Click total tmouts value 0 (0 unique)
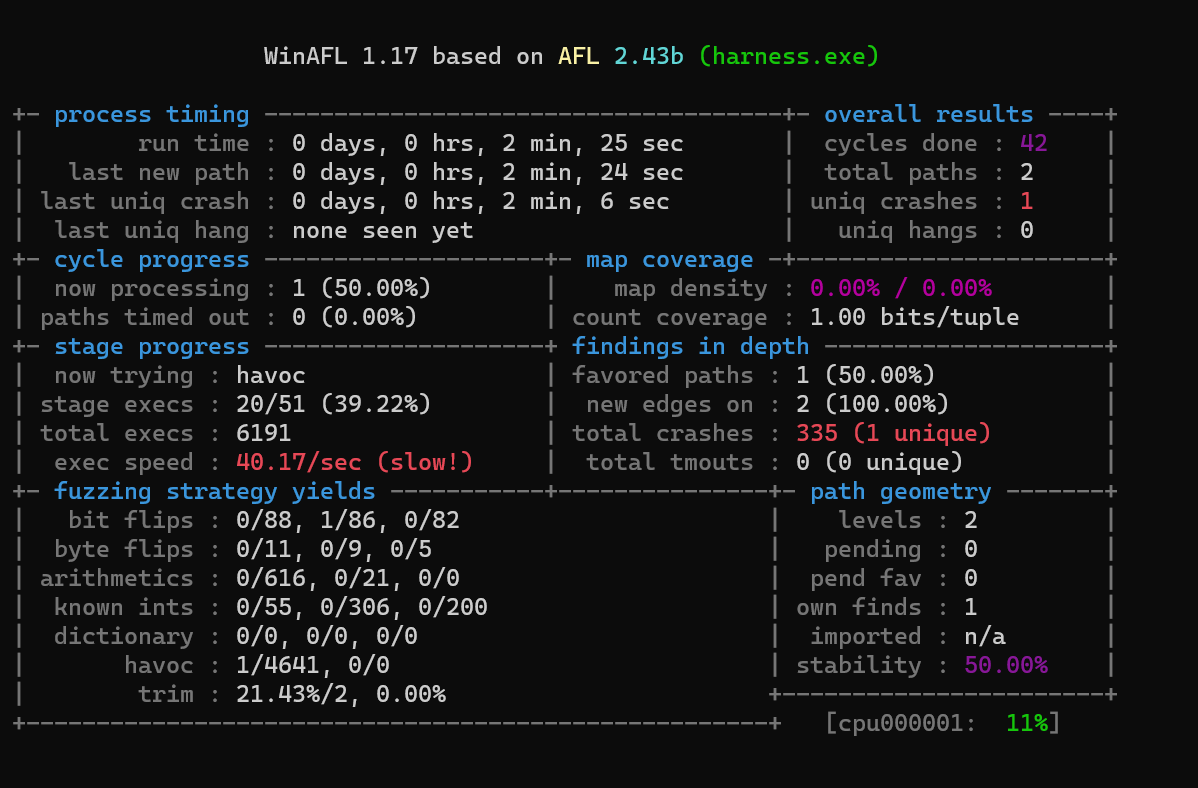 point(879,462)
